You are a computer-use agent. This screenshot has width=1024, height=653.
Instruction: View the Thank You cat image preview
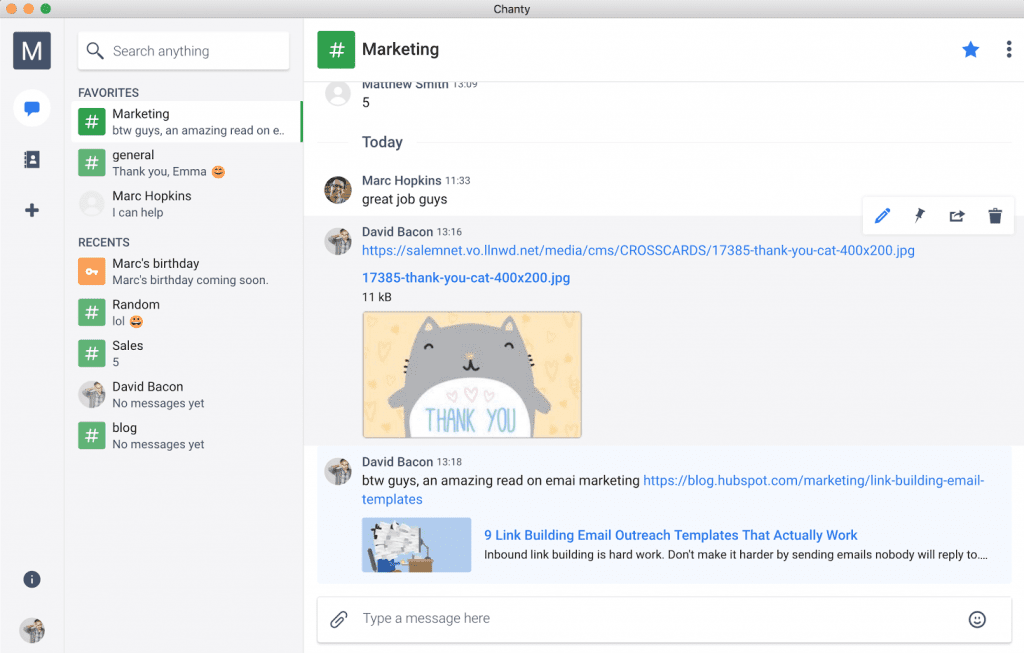coord(472,374)
